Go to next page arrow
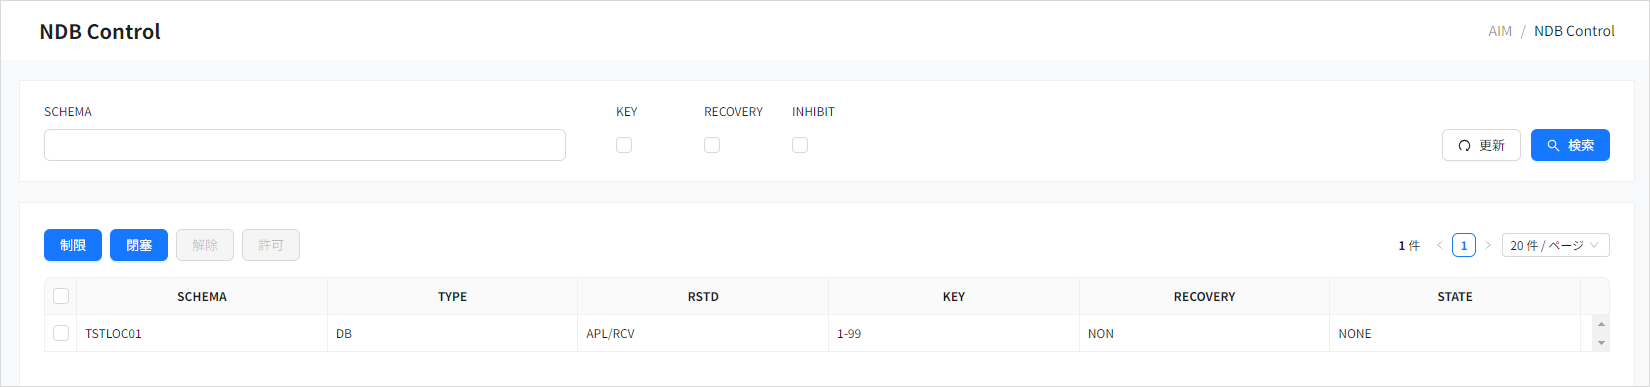The width and height of the screenshot is (1650, 387). point(1488,245)
